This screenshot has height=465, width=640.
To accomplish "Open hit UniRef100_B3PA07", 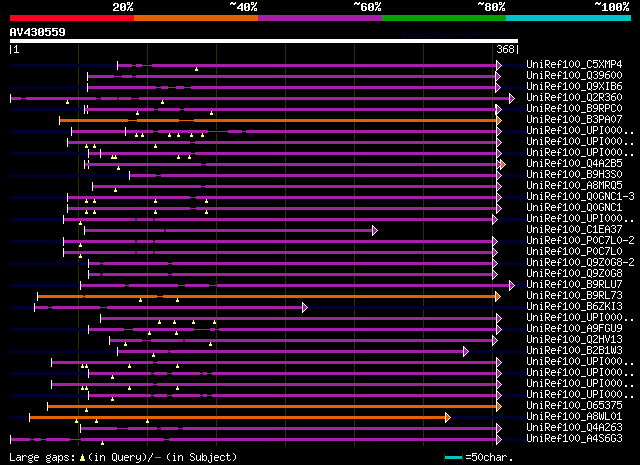I will pyautogui.click(x=574, y=119).
